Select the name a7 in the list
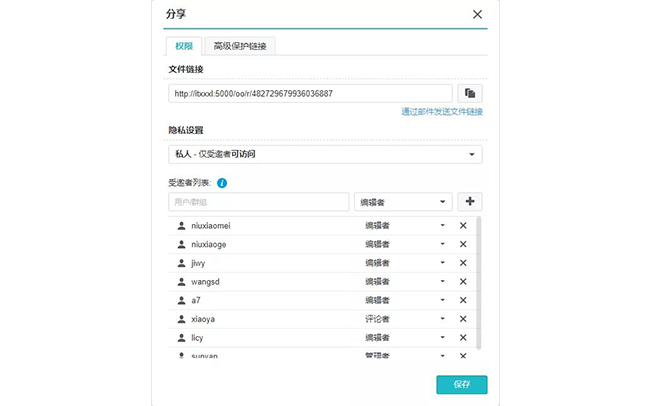 (x=196, y=300)
